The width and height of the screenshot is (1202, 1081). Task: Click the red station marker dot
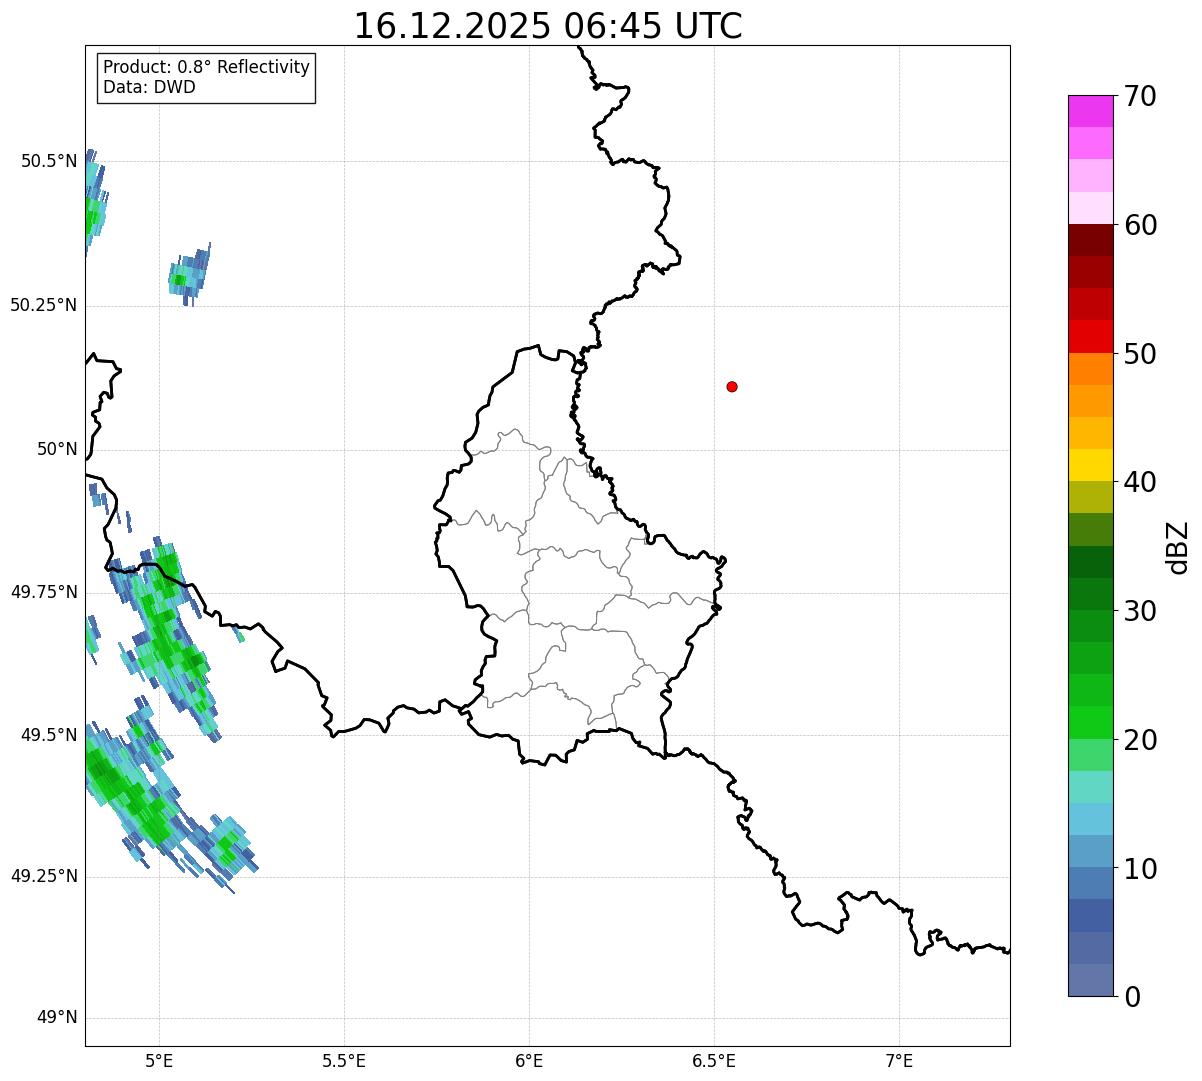pos(732,386)
